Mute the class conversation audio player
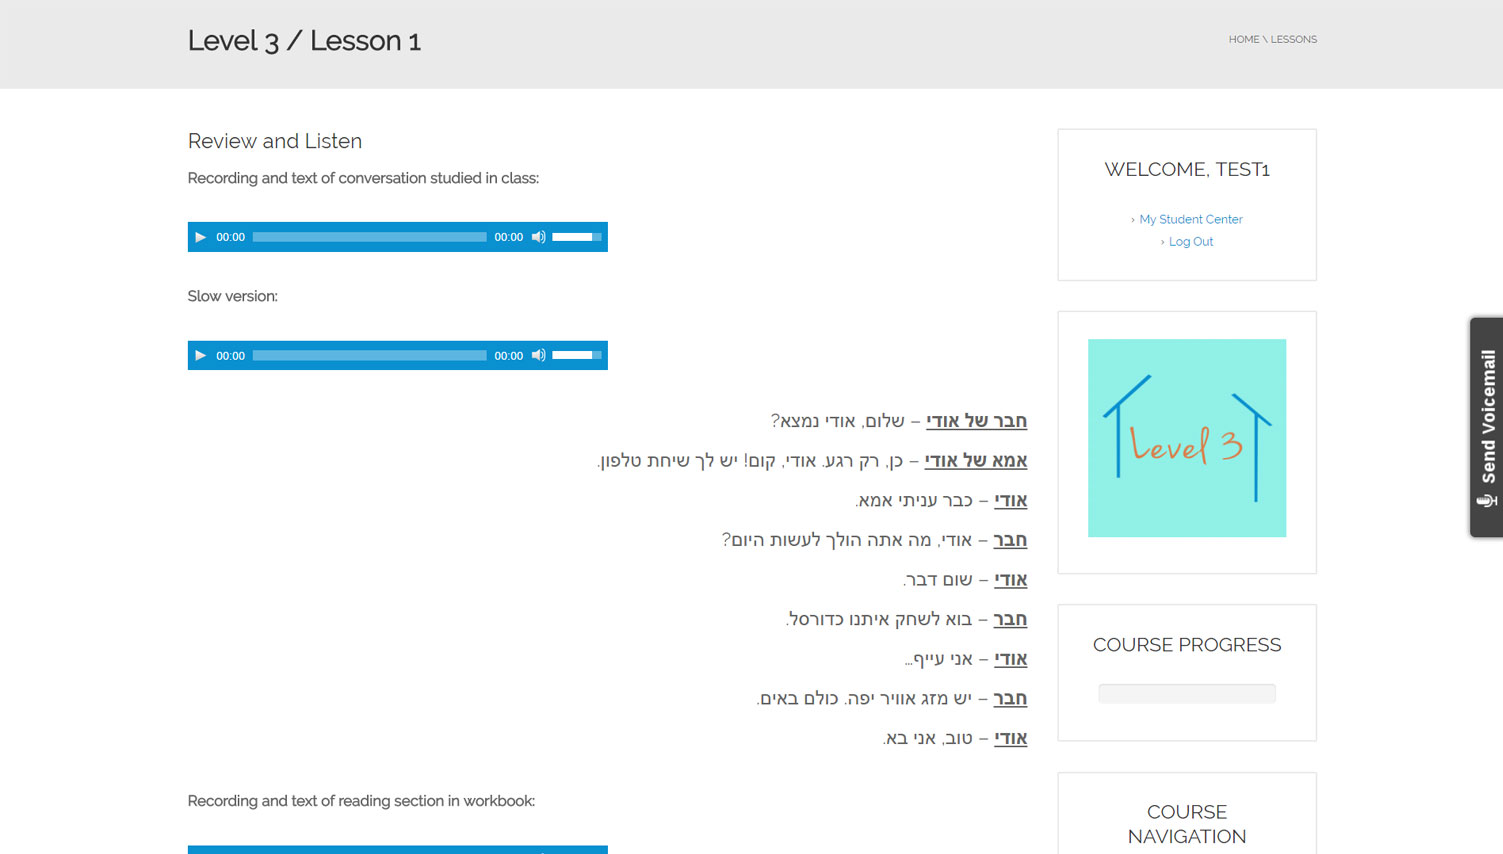This screenshot has height=854, width=1503. (x=538, y=237)
